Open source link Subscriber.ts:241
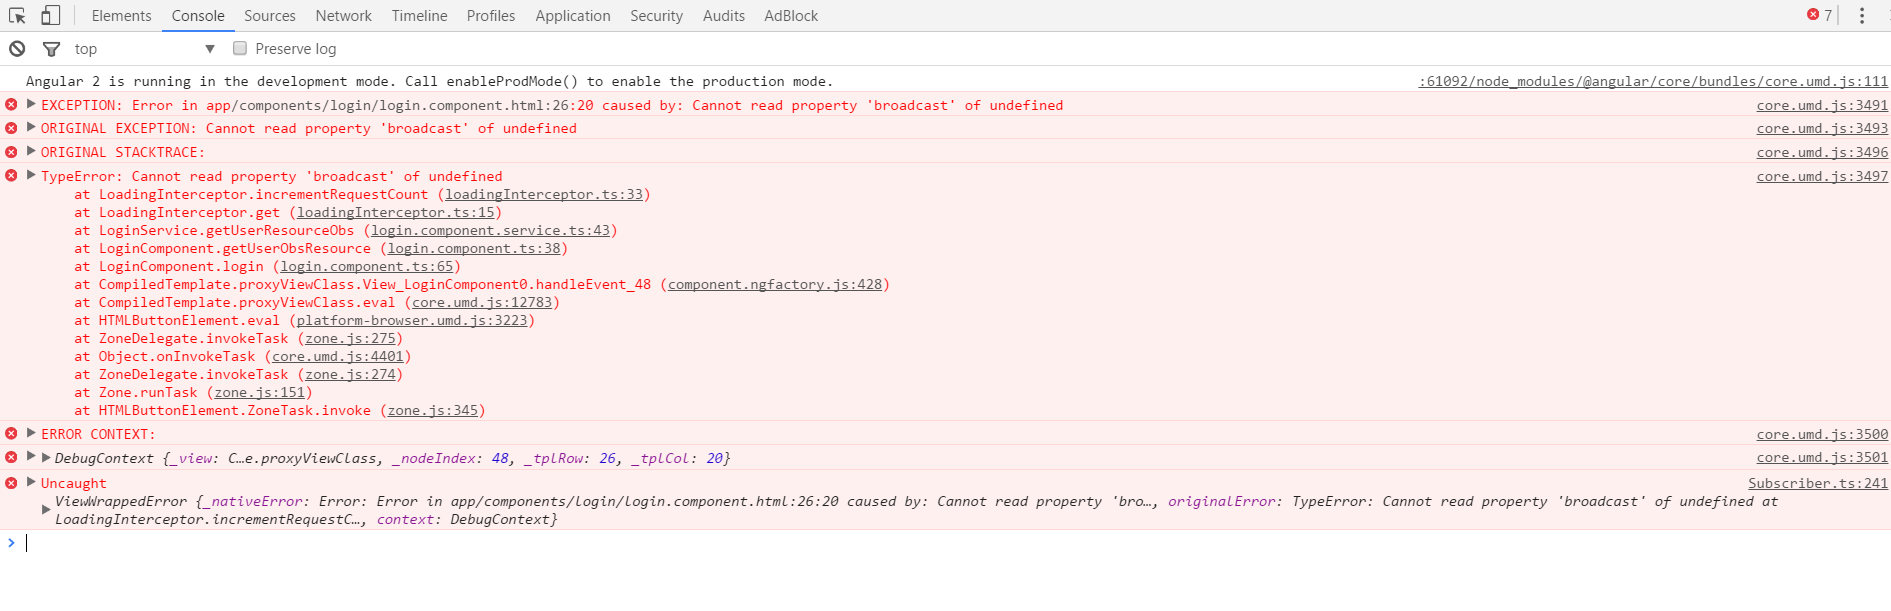Viewport: 1891px width, 611px height. 1818,483
